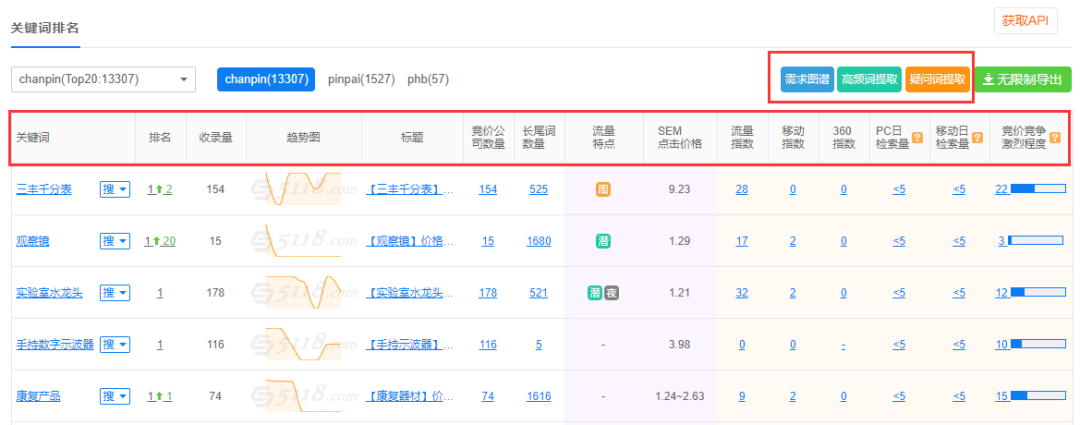The image size is (1080, 425).
Task: Click 竞价公司数量 value 74
Action: click(488, 396)
